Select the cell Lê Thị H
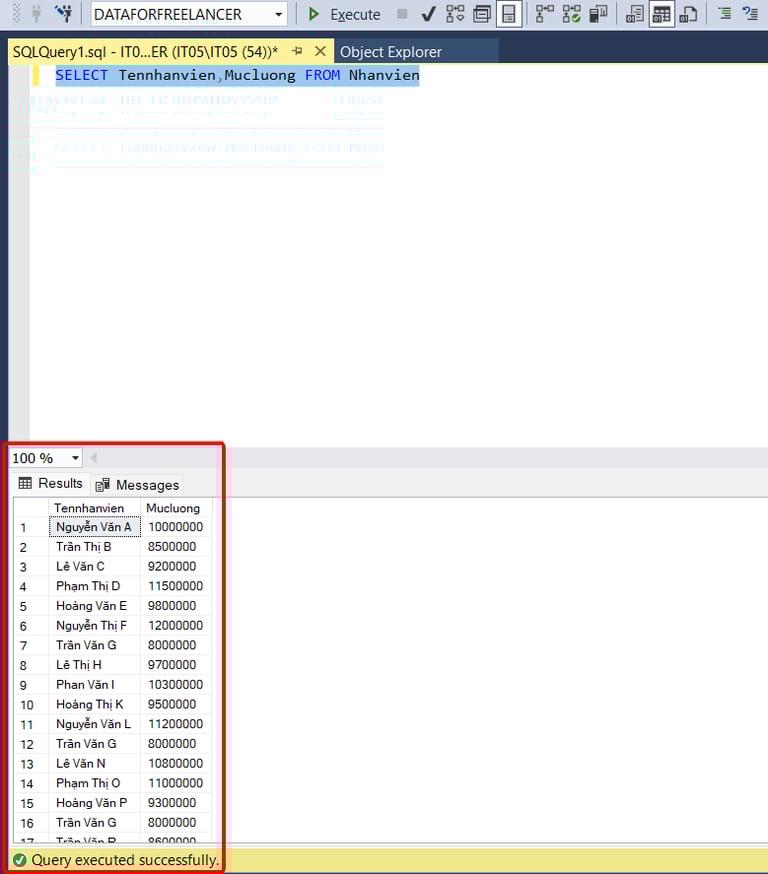 coord(94,665)
